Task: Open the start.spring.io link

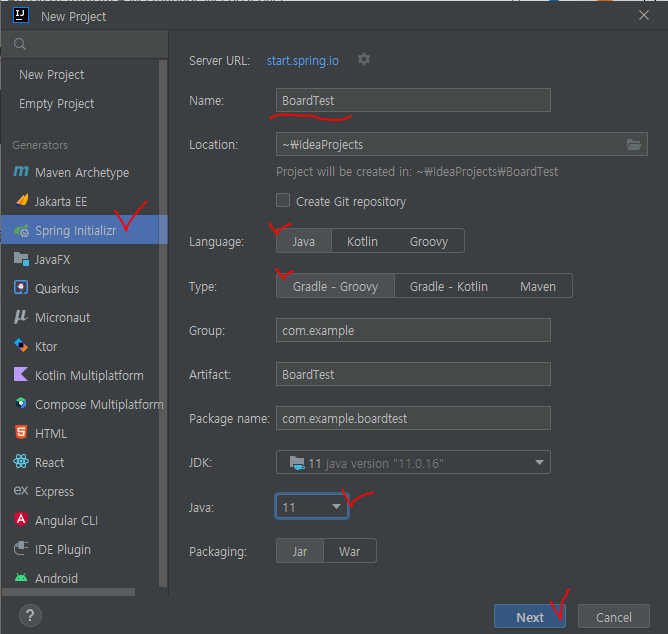Action: coord(302,61)
